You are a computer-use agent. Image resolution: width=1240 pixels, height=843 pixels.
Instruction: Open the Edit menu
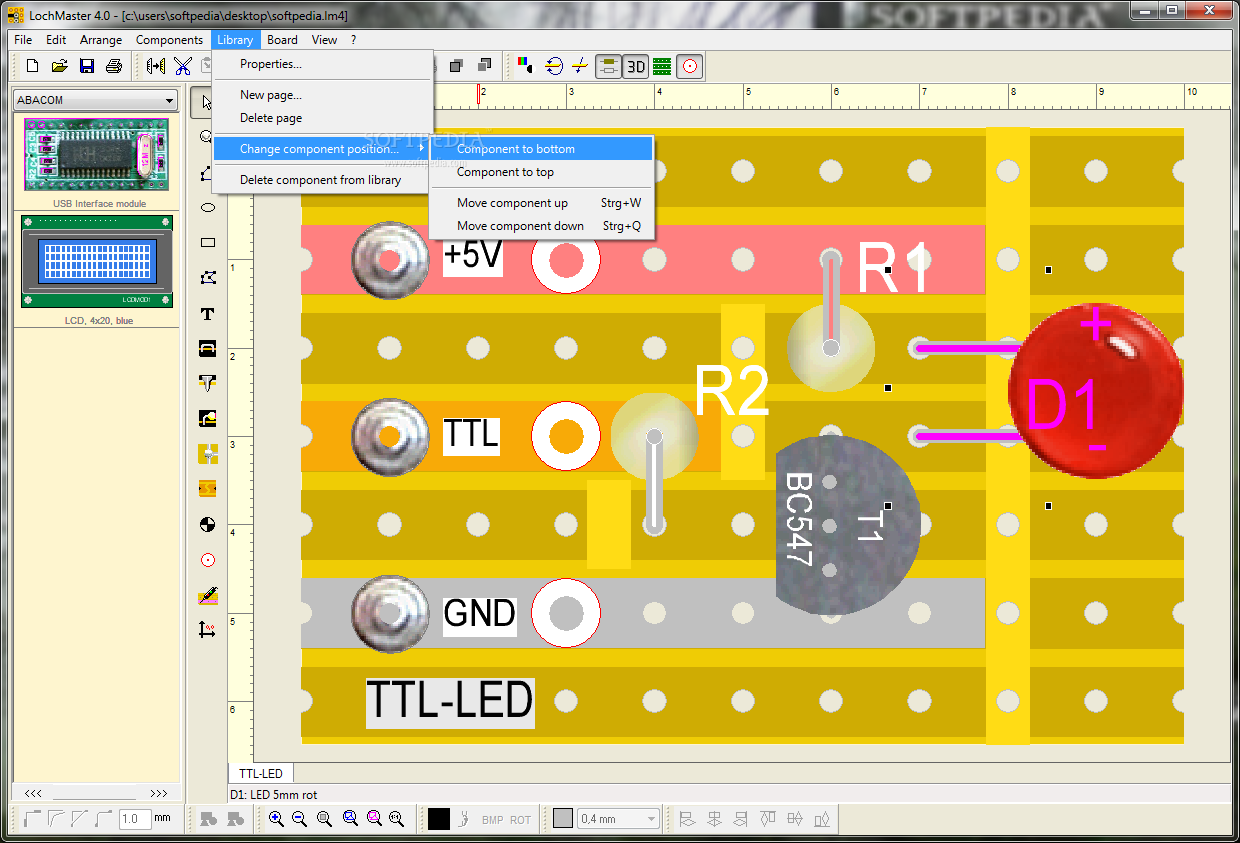click(56, 40)
